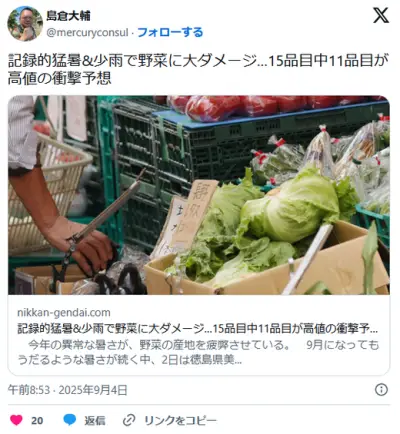Open the 午前8:53 · 2025年9月4日 timestamp
400x434 pixels.
(x=68, y=390)
